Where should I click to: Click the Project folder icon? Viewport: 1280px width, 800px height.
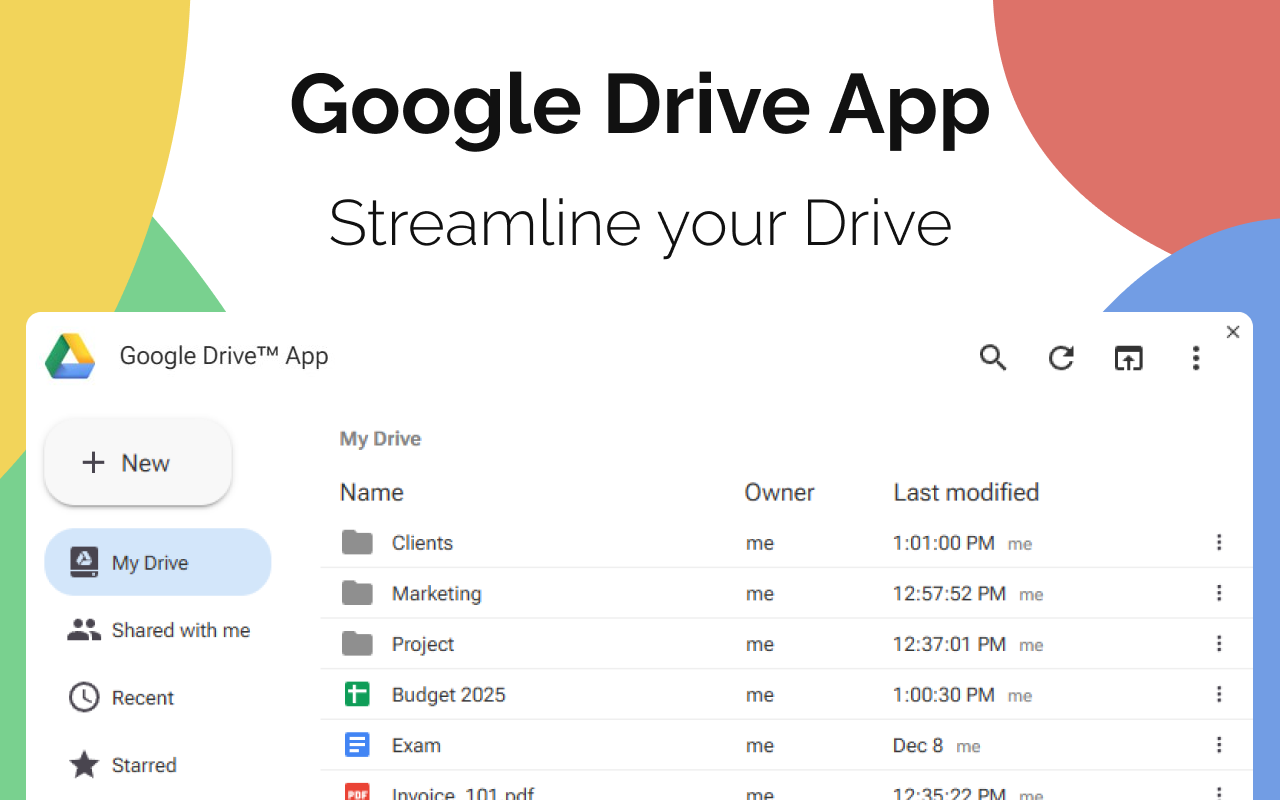click(x=357, y=644)
